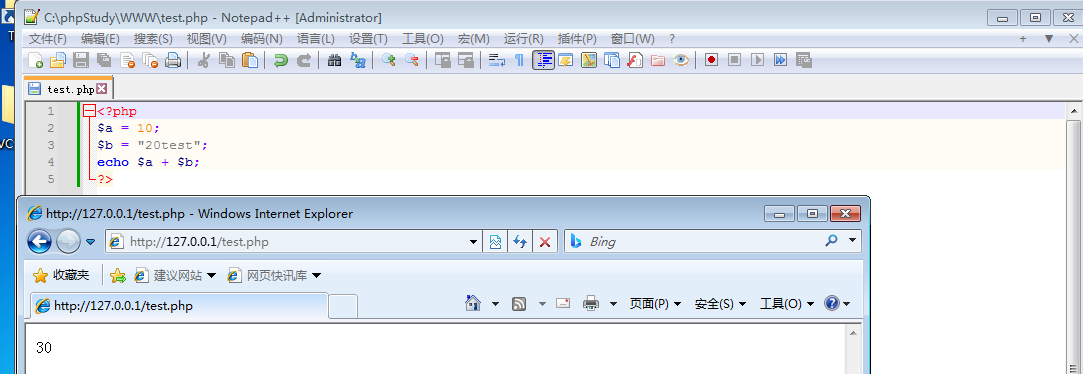Click the green Undo arrow in Notepad++

[x=280, y=60]
